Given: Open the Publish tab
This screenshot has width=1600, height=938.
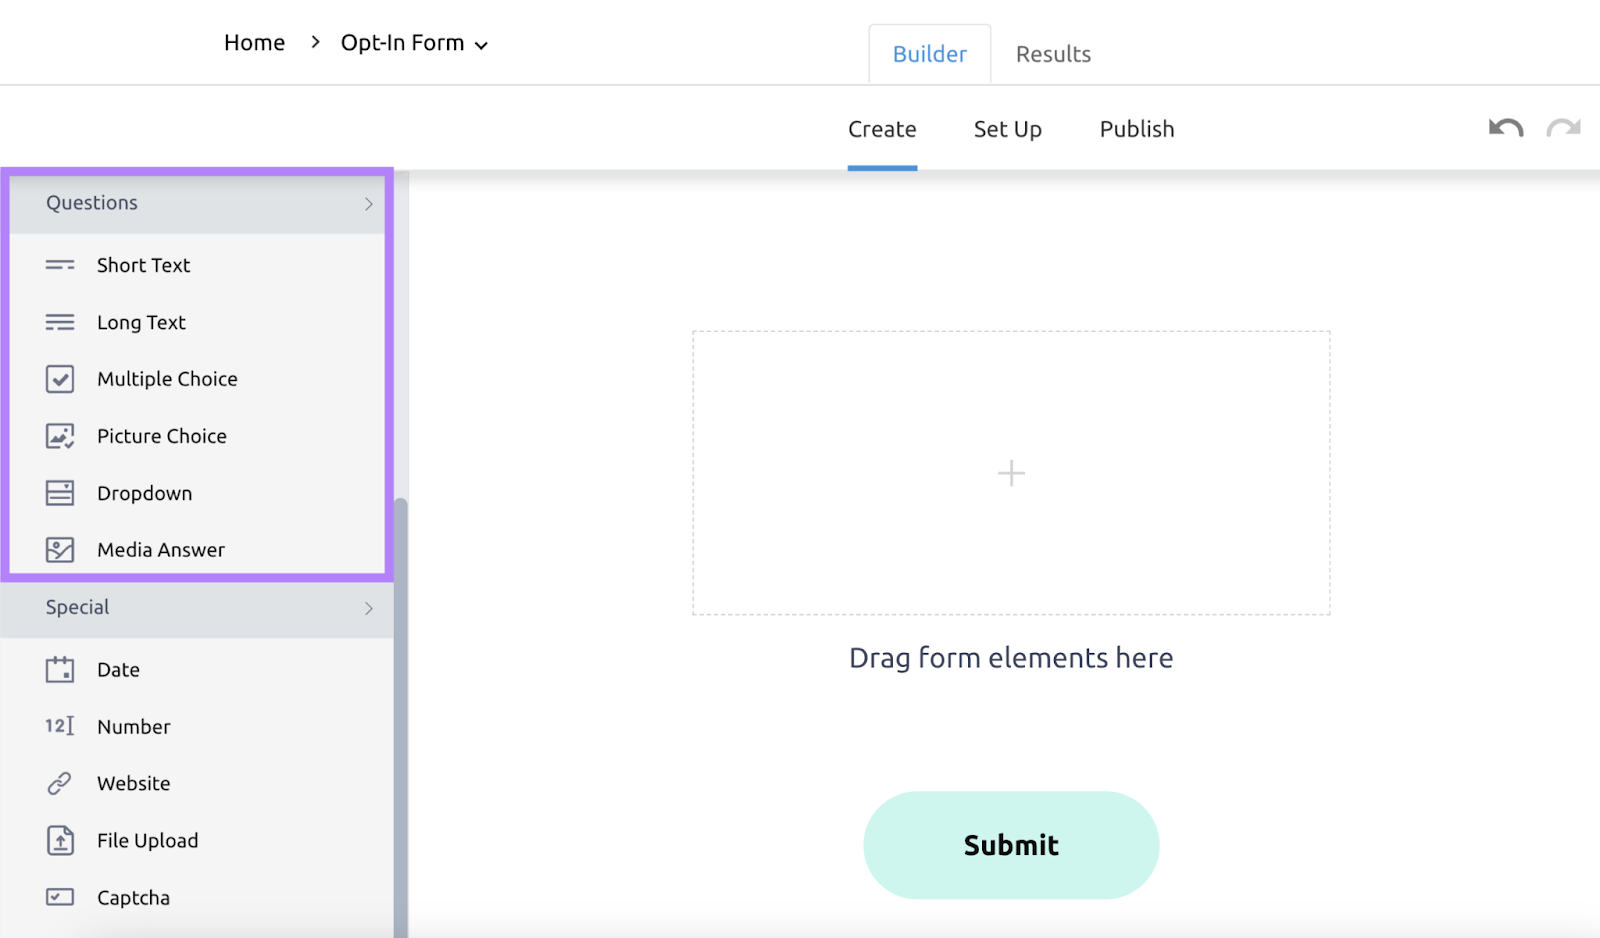Looking at the screenshot, I should coord(1136,129).
